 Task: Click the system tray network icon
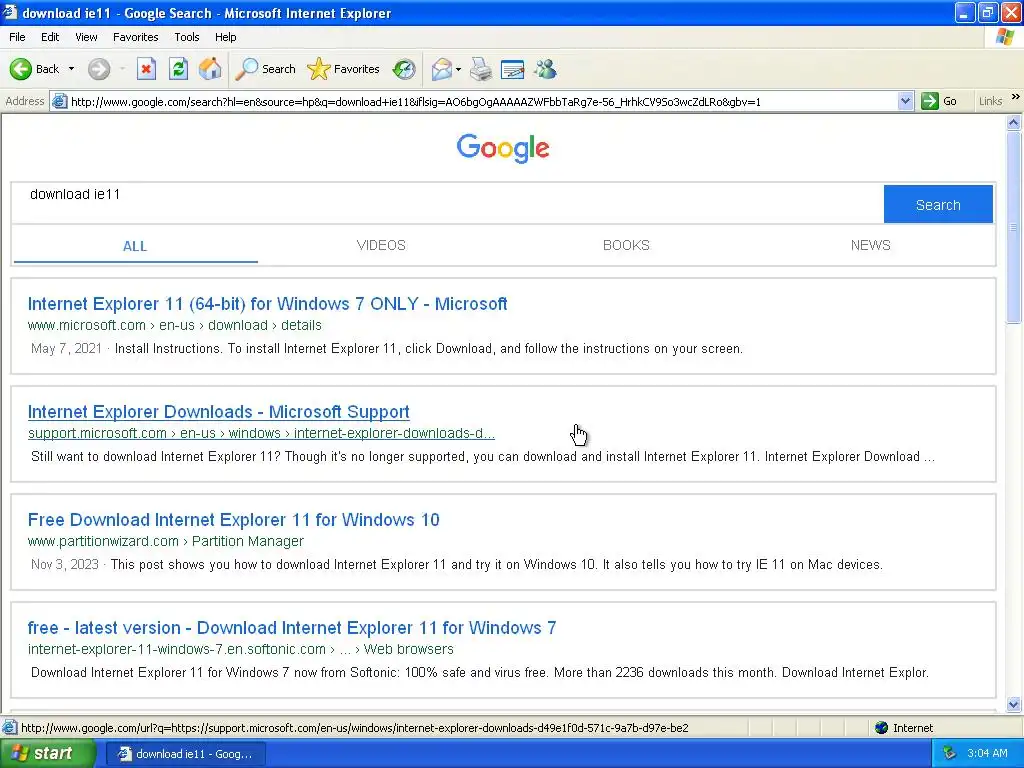950,753
